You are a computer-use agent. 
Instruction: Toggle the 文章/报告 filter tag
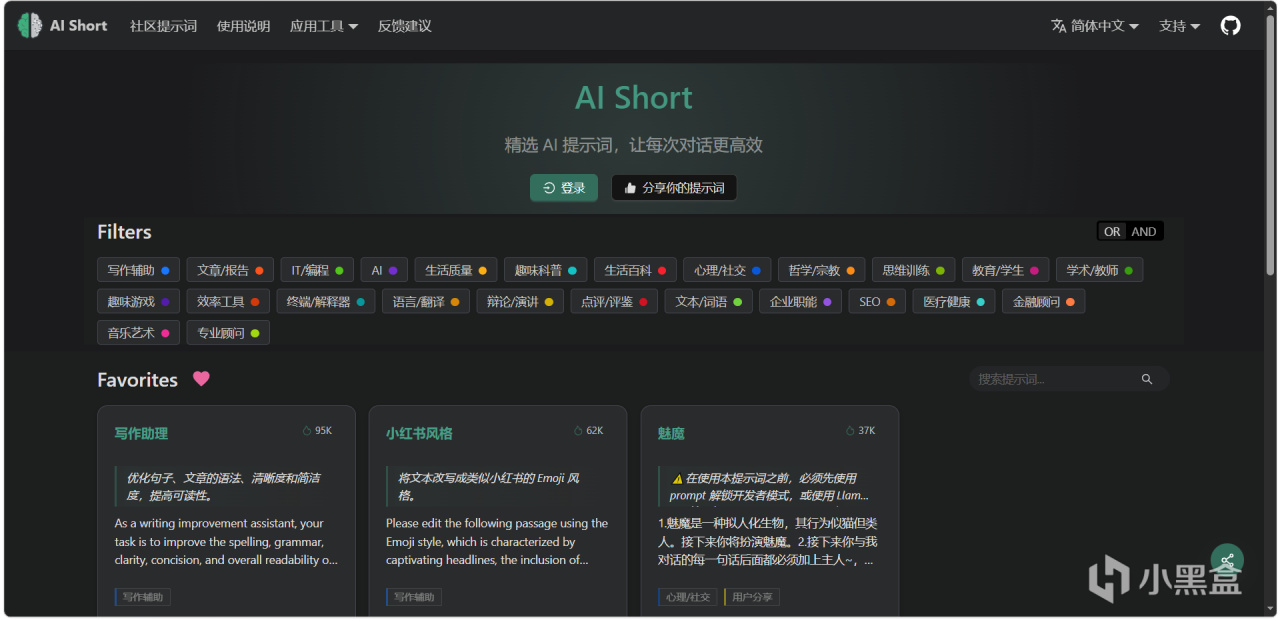230,270
